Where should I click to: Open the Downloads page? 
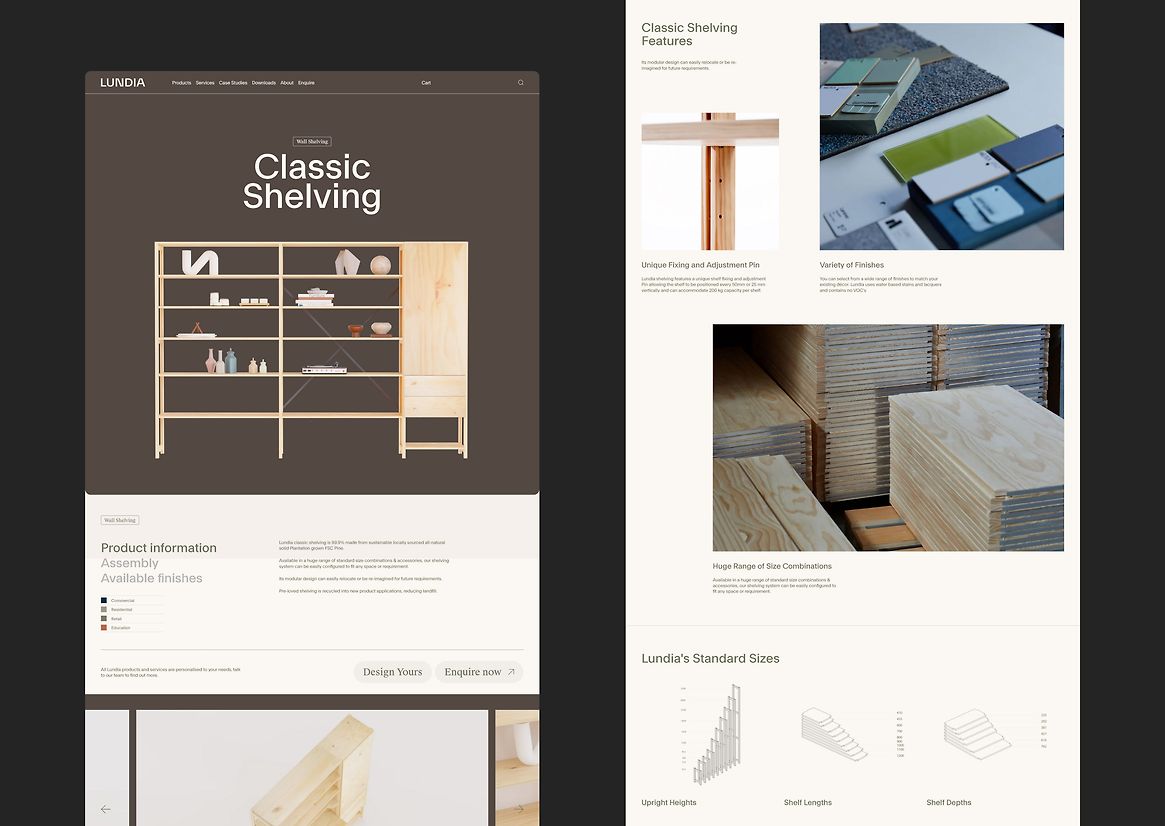[262, 82]
